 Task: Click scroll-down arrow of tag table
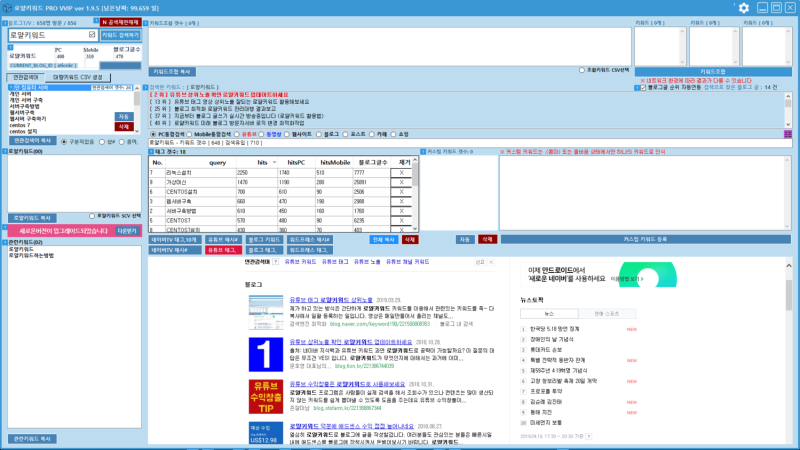click(415, 229)
